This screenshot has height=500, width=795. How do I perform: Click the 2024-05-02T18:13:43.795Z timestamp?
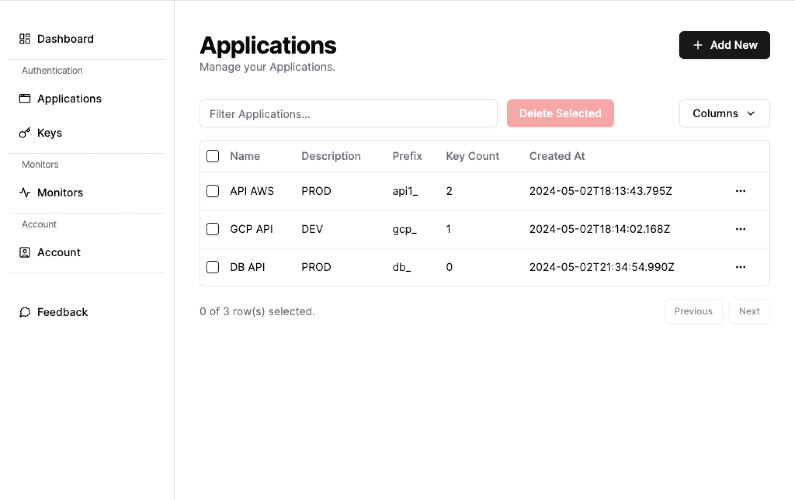click(x=601, y=191)
